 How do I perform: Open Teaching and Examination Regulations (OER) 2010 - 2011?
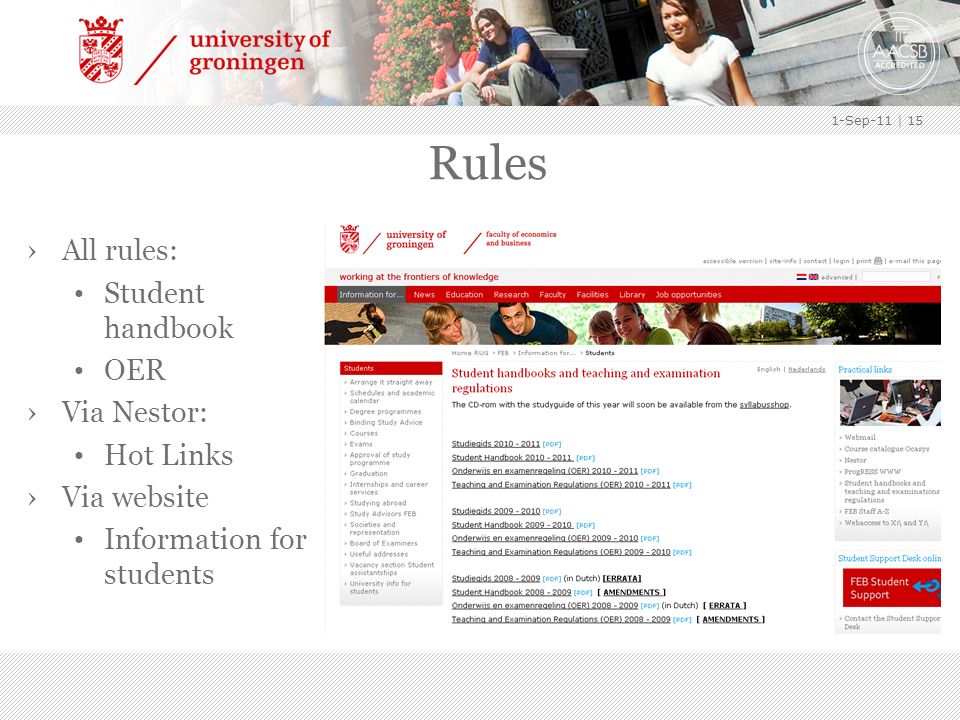pos(561,484)
